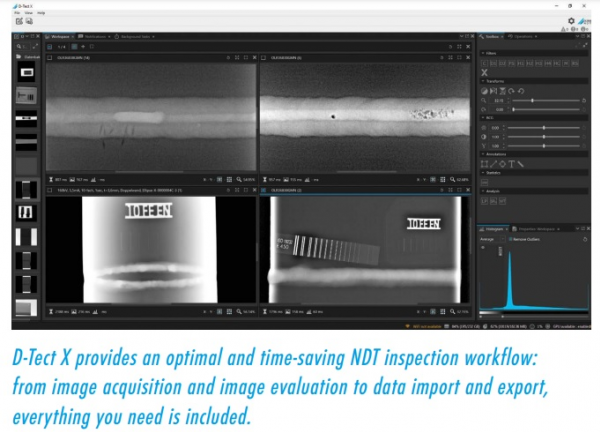The image size is (600, 432).
Task: Click the add viewer plus icon in workspace toolbar
Action: 83,47
